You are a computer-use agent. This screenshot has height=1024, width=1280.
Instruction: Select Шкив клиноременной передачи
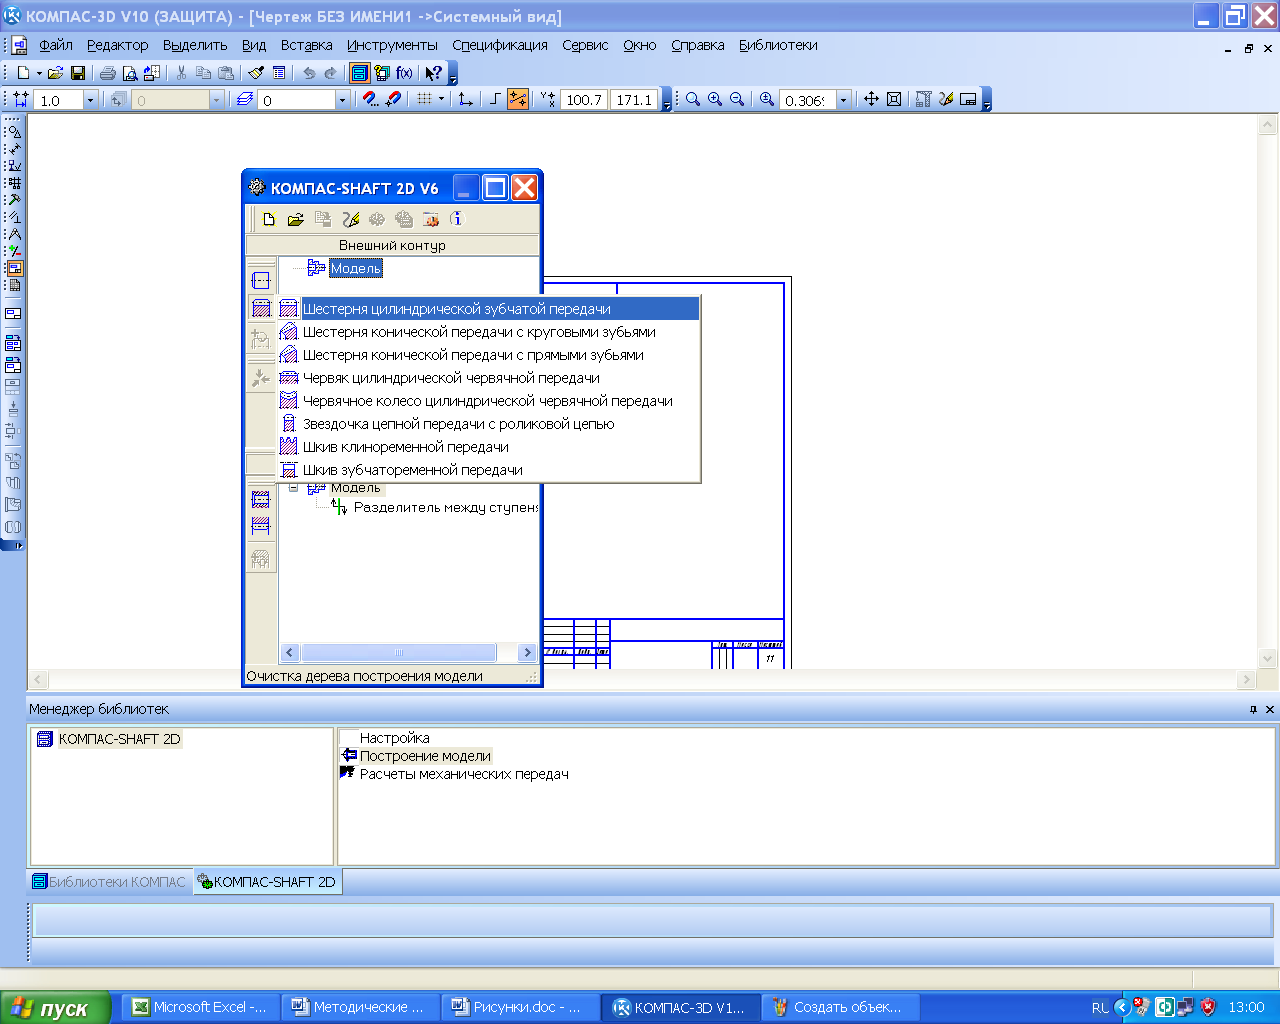tap(488, 447)
